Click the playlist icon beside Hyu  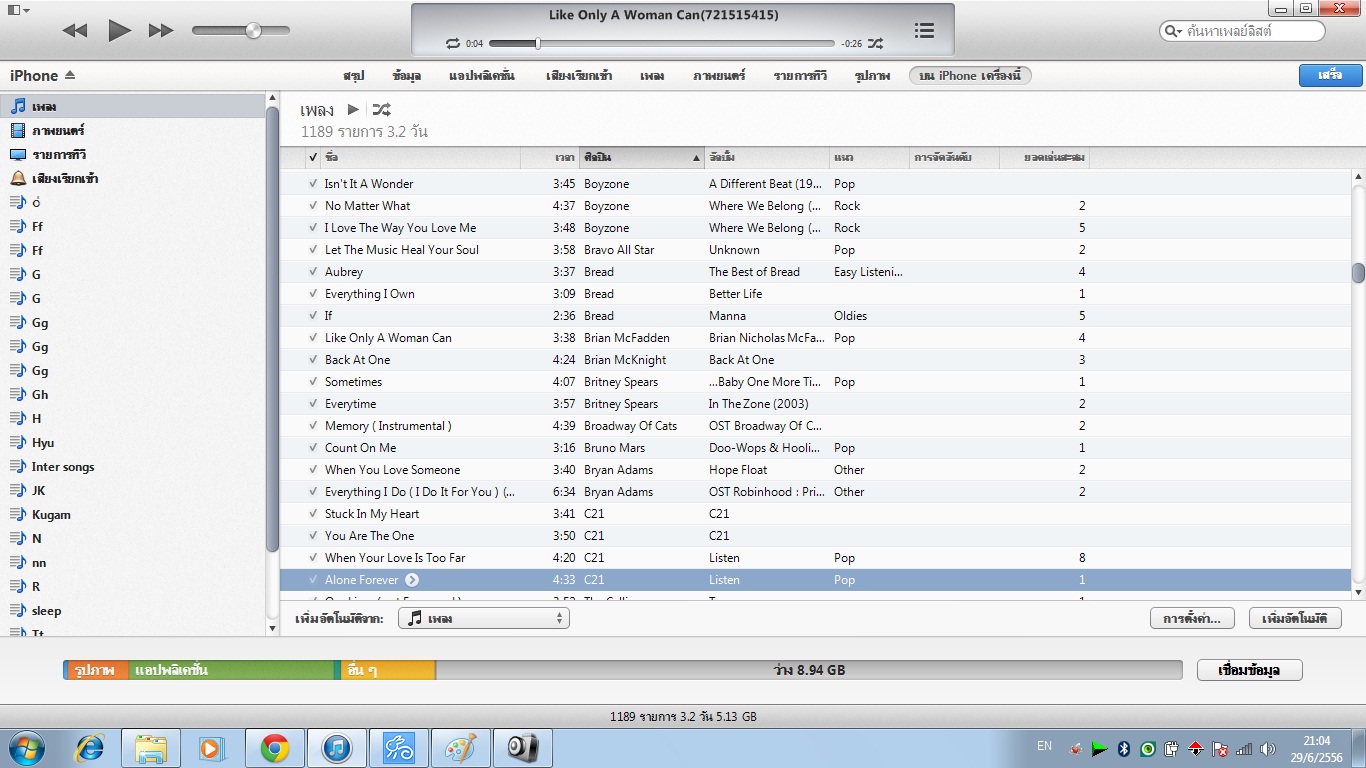click(18, 443)
